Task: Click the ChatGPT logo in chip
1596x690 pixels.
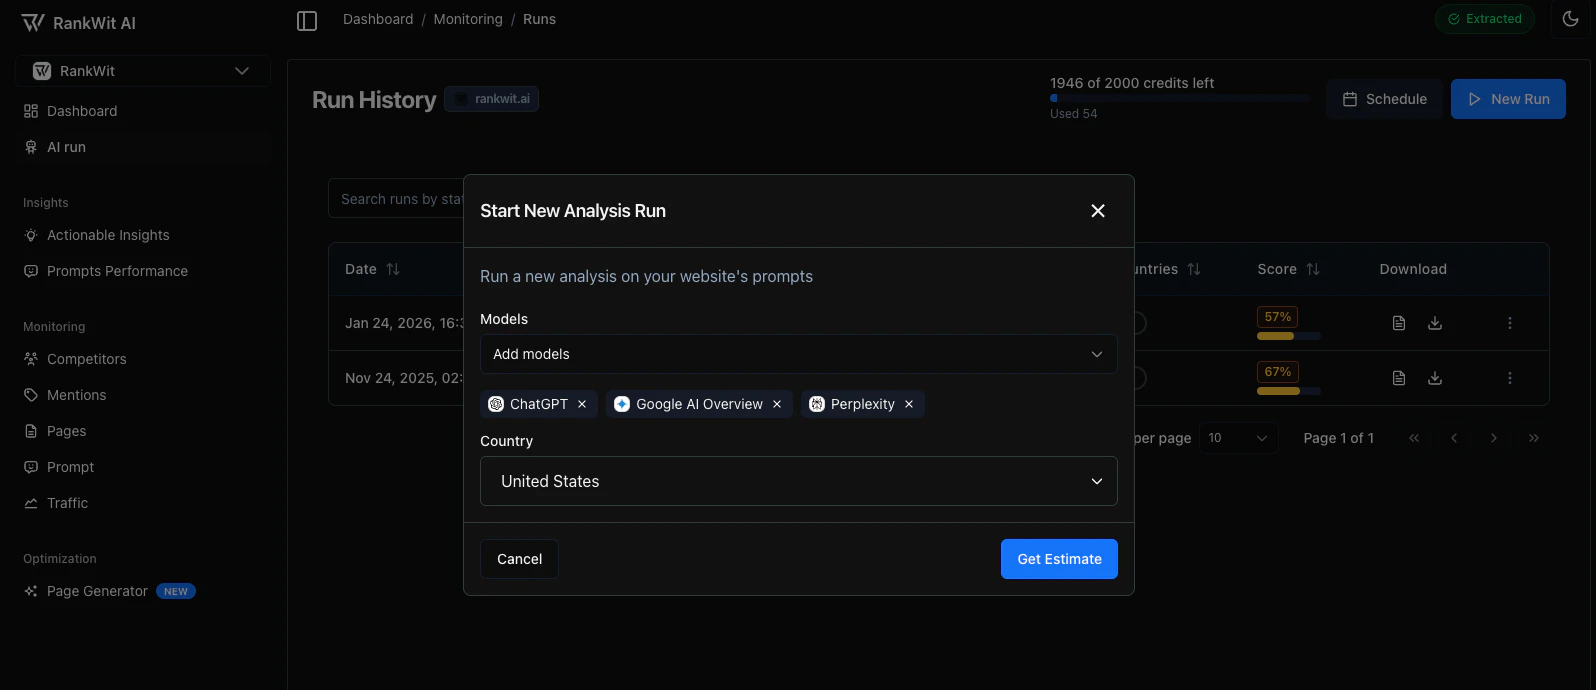Action: [x=496, y=404]
